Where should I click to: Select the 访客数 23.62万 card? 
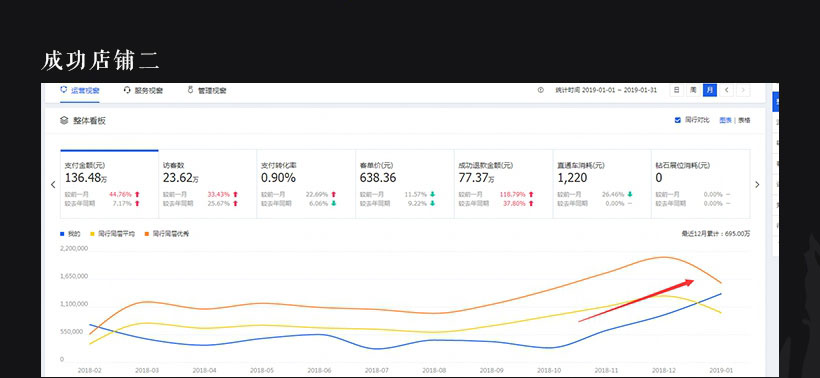(x=208, y=184)
